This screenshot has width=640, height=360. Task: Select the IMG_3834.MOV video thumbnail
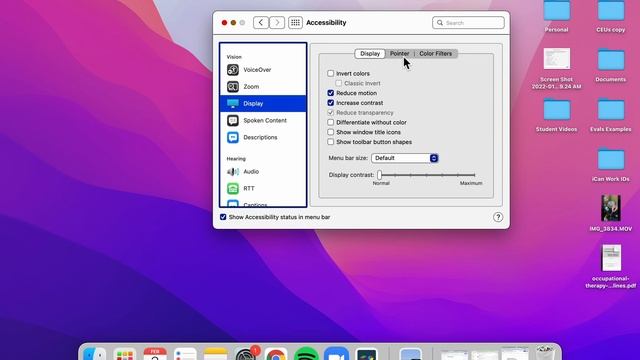pyautogui.click(x=611, y=208)
